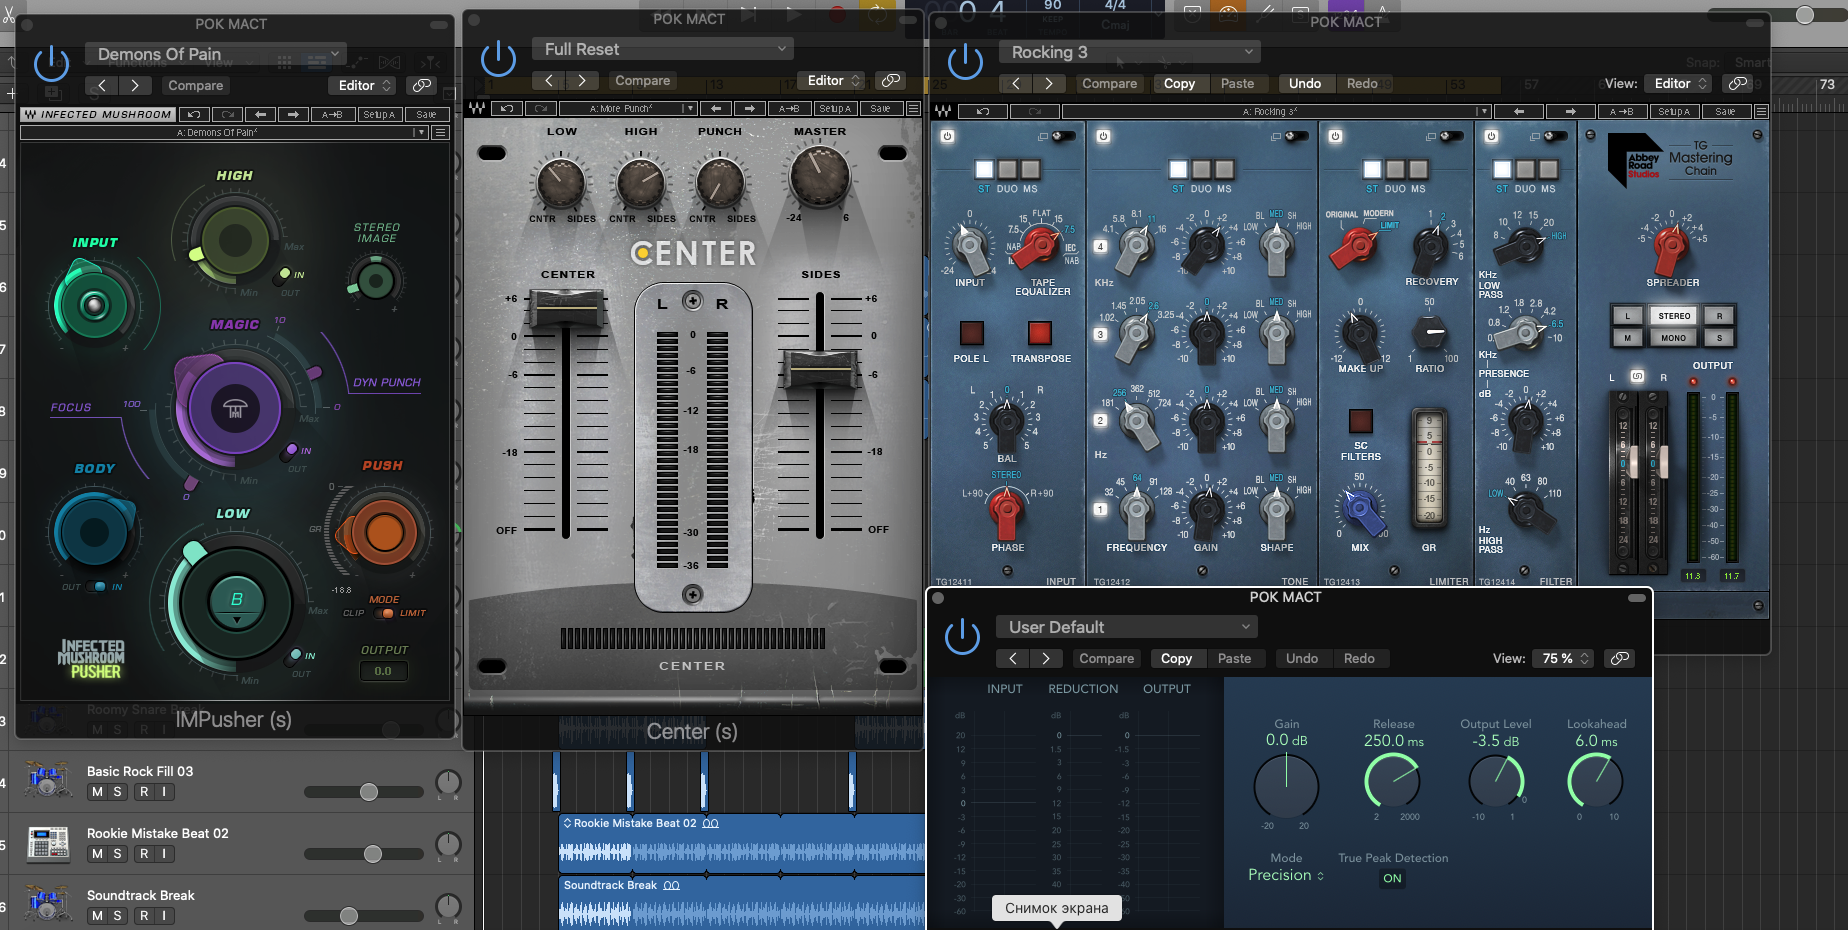Click the link icon in User Default limiter window
1848x930 pixels.
tap(1619, 659)
